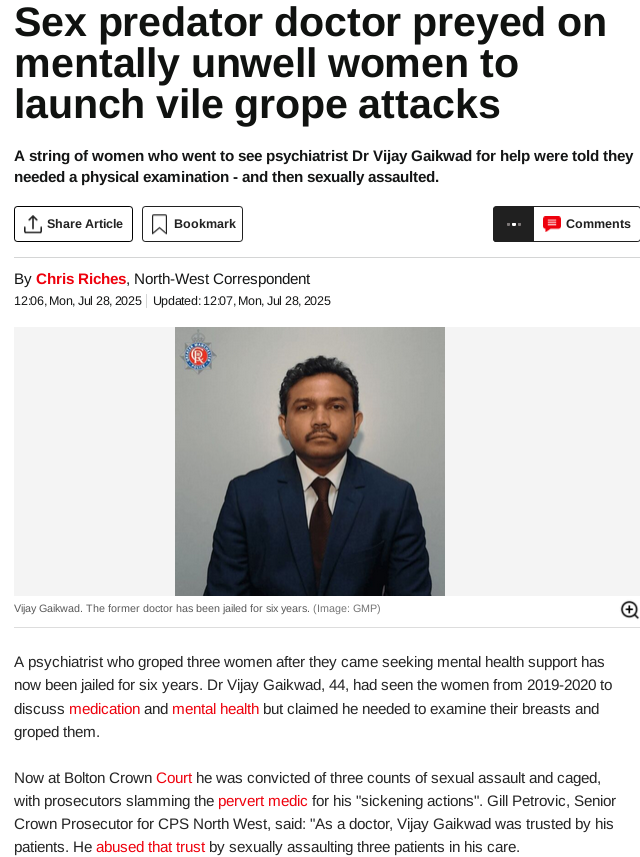Click the article headline text
This screenshot has height=857, width=640.
(x=310, y=63)
